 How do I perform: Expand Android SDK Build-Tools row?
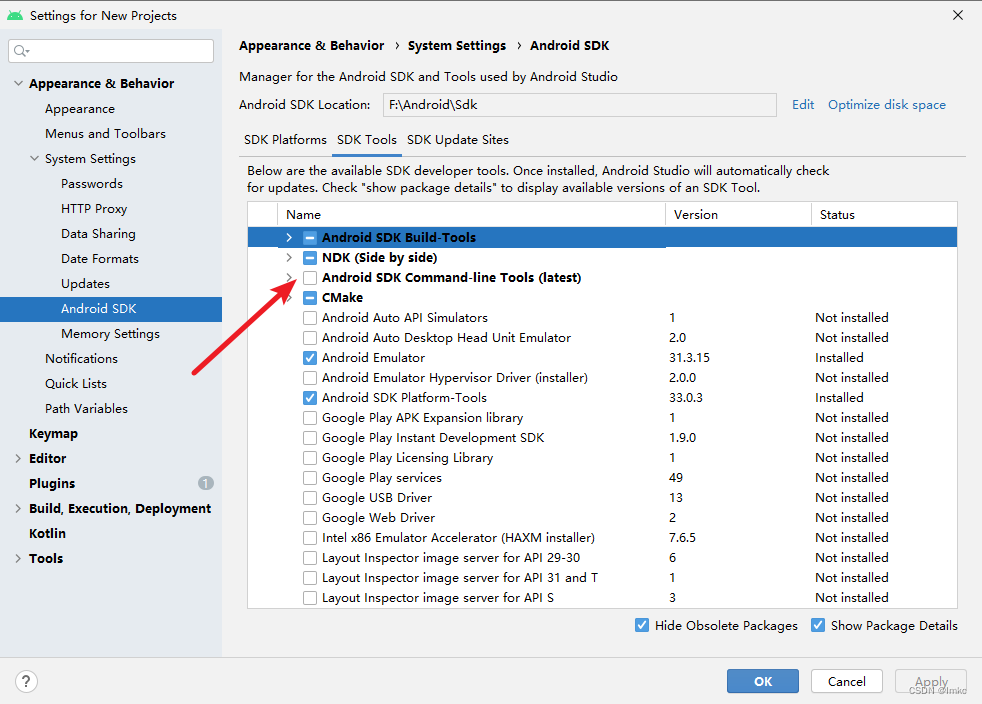pos(289,237)
